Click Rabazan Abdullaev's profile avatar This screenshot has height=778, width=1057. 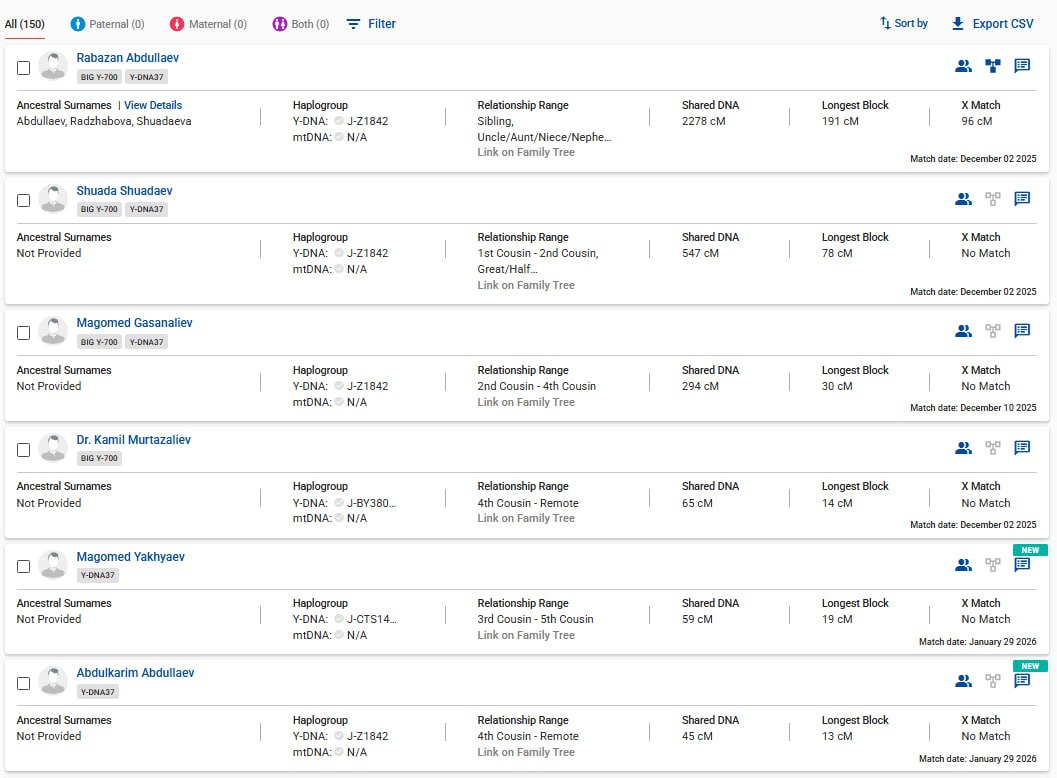(53, 66)
